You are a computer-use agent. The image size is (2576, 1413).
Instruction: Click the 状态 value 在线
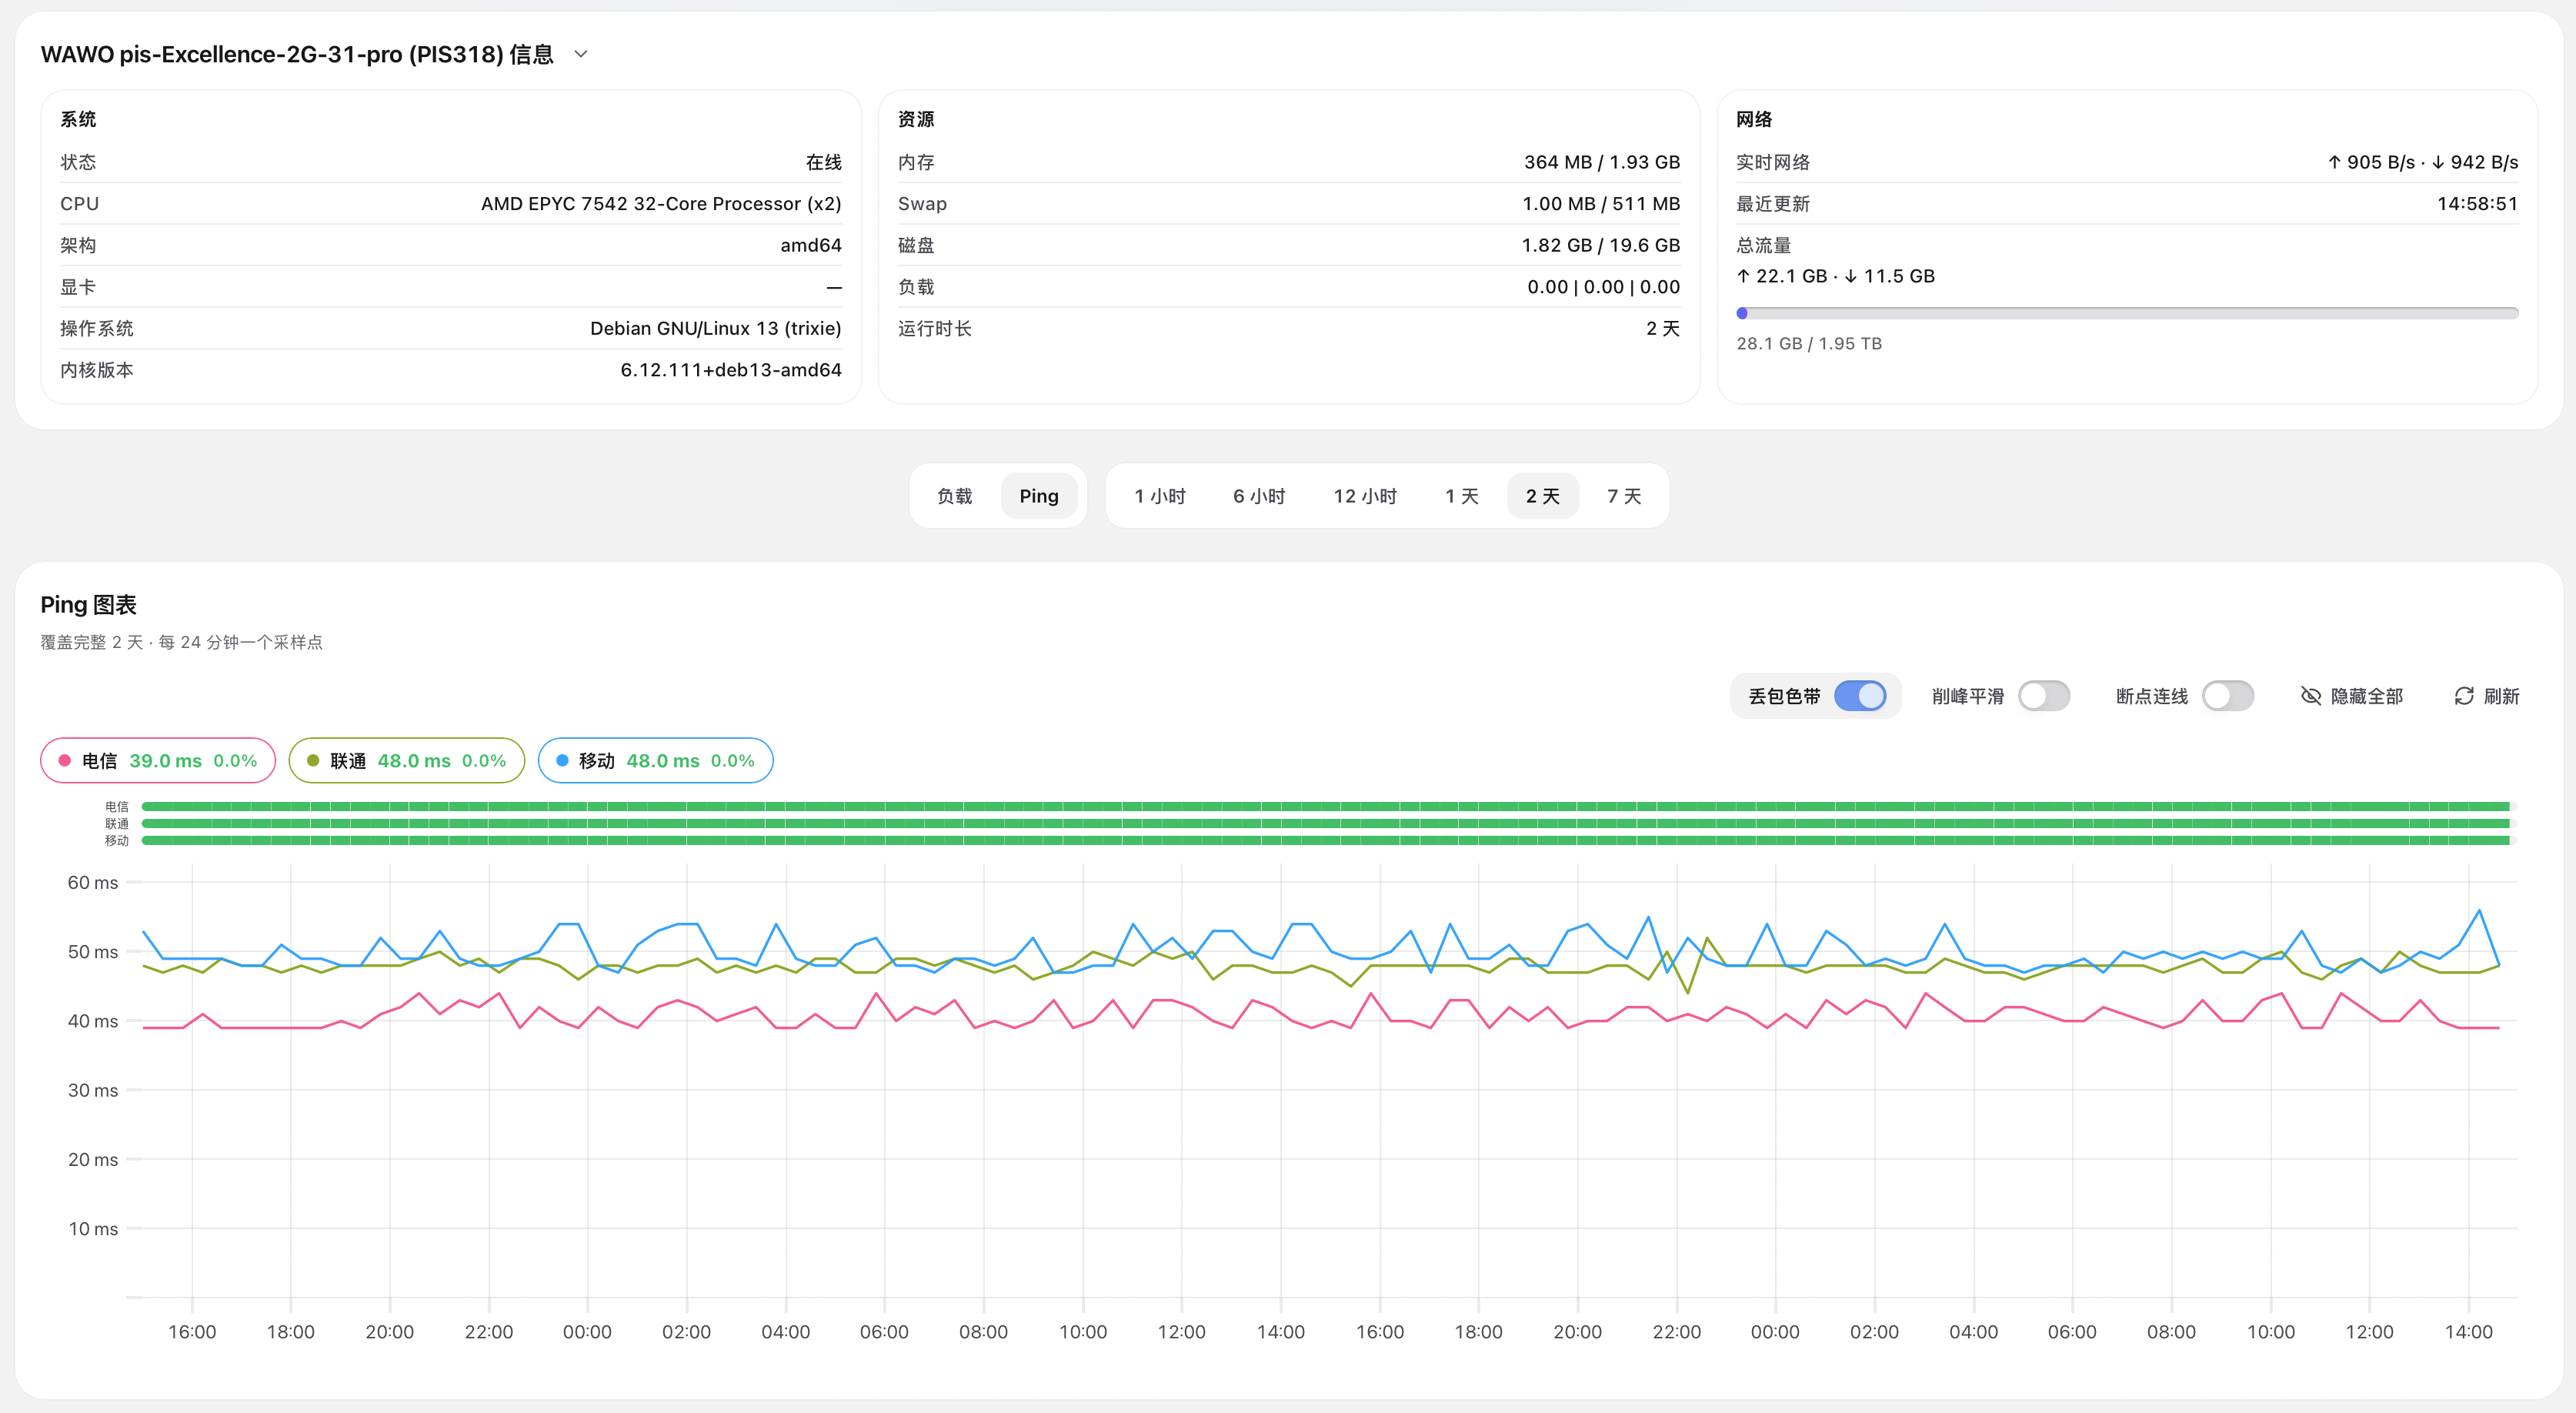(x=824, y=162)
